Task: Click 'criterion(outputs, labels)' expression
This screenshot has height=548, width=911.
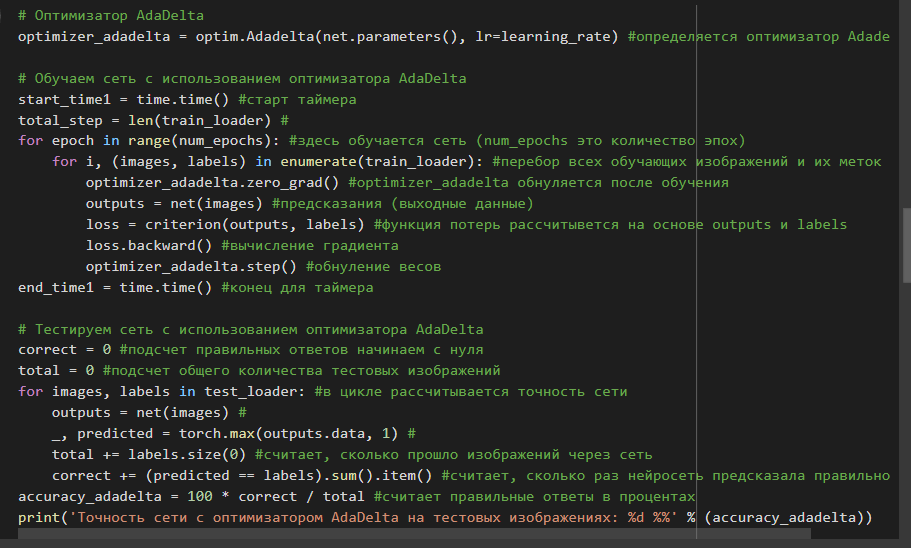Action: [254, 224]
